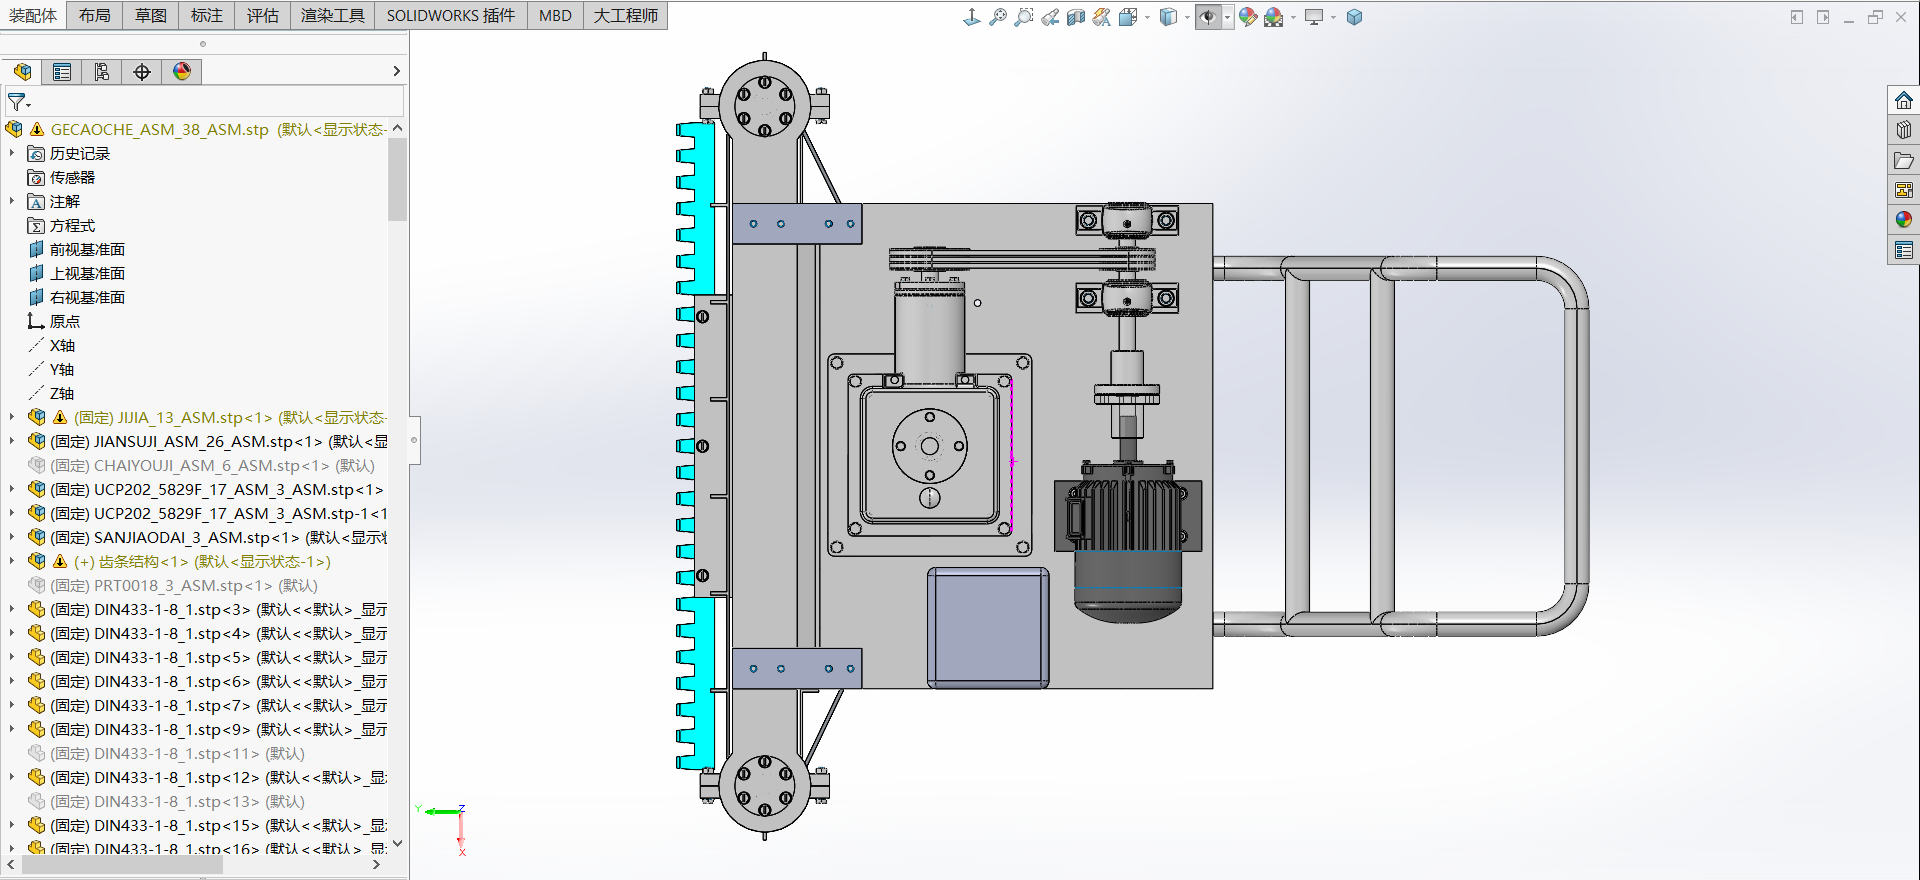Open the Appearances task pane
Viewport: 1920px width, 880px height.
click(x=1903, y=220)
